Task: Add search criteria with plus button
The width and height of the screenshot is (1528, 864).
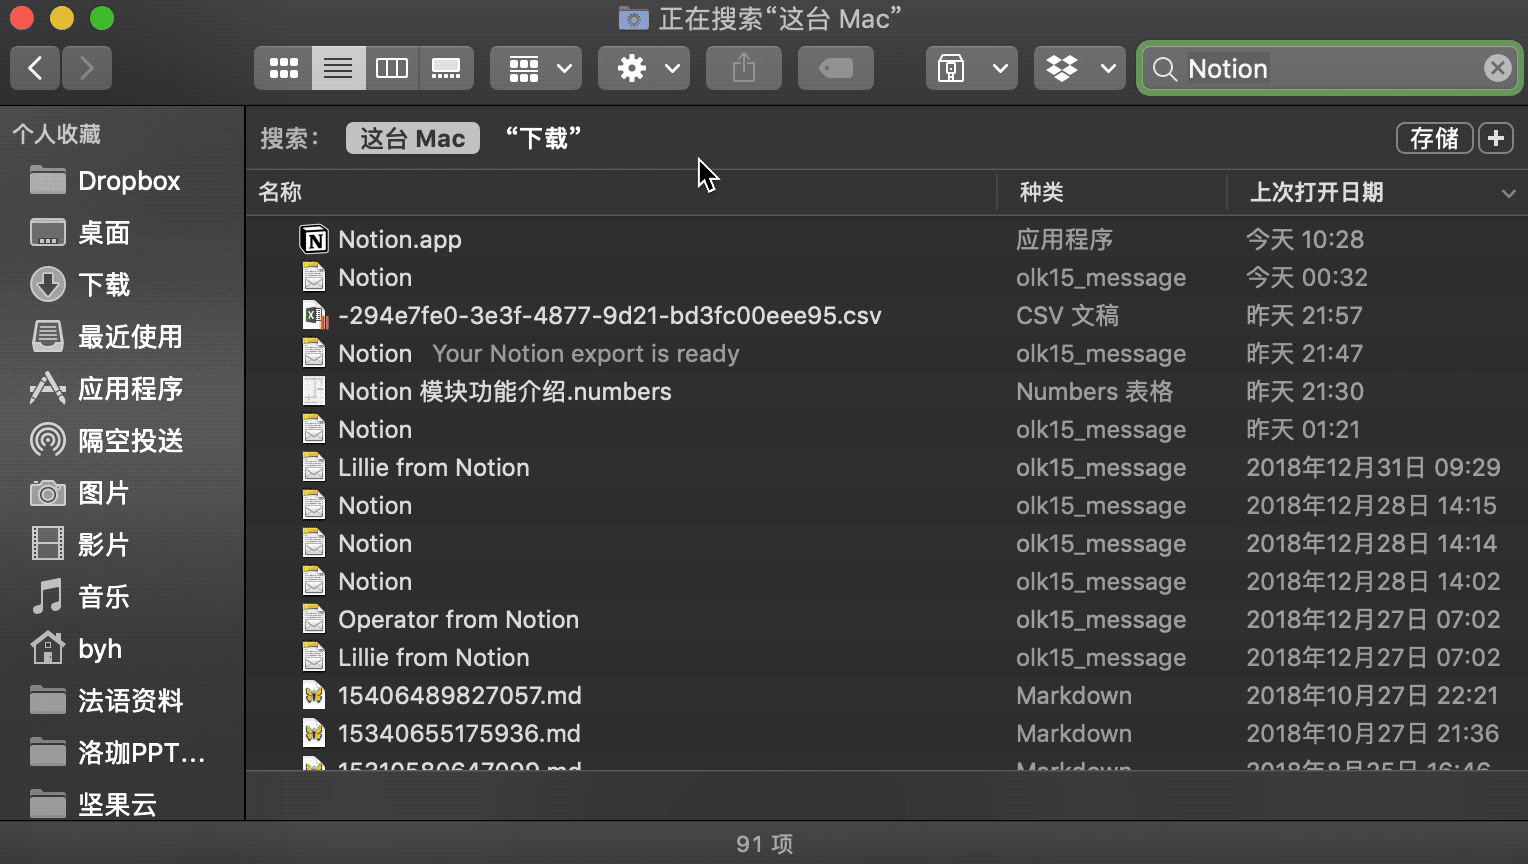Action: (x=1496, y=138)
